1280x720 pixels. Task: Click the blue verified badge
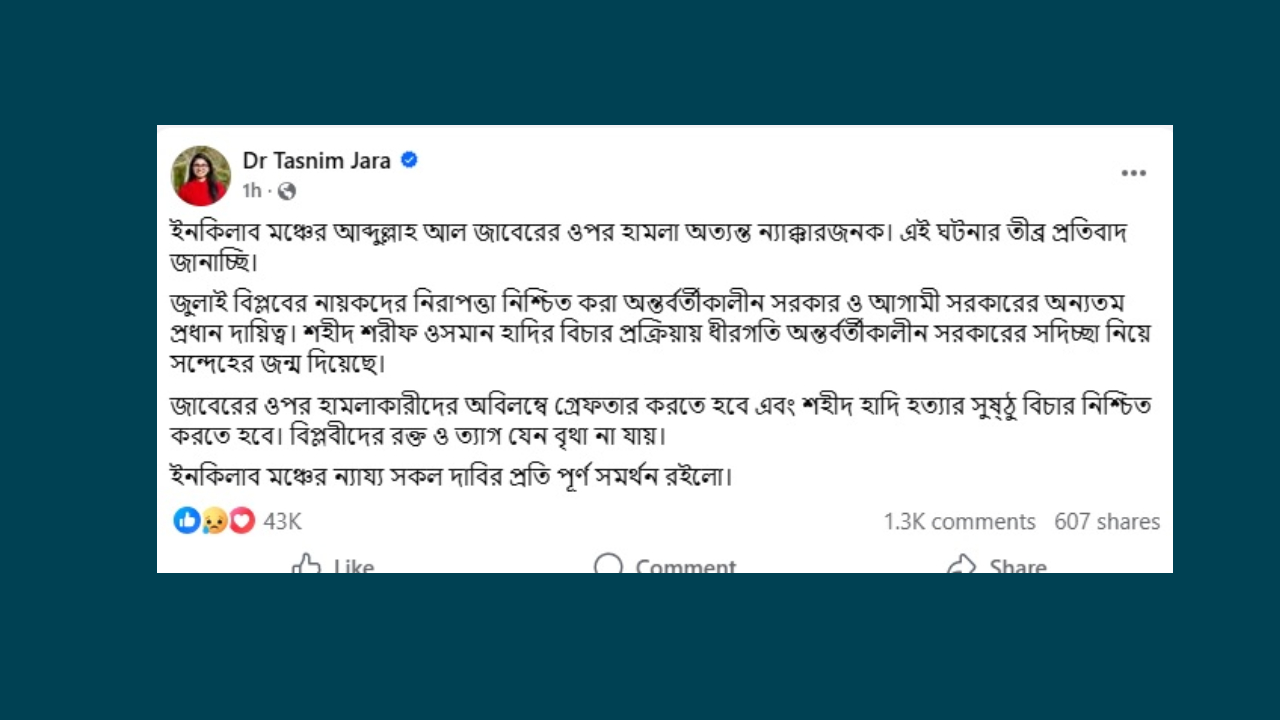pyautogui.click(x=409, y=160)
